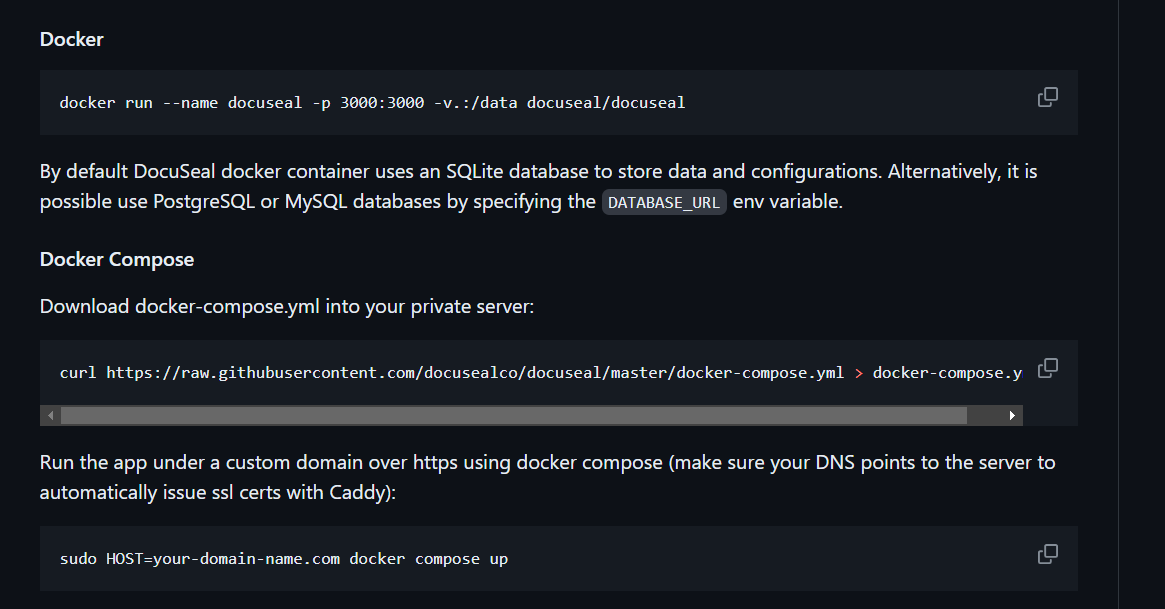Screen dimensions: 1165x609
Task: Click the Docker Compose heading
Action: (117, 259)
